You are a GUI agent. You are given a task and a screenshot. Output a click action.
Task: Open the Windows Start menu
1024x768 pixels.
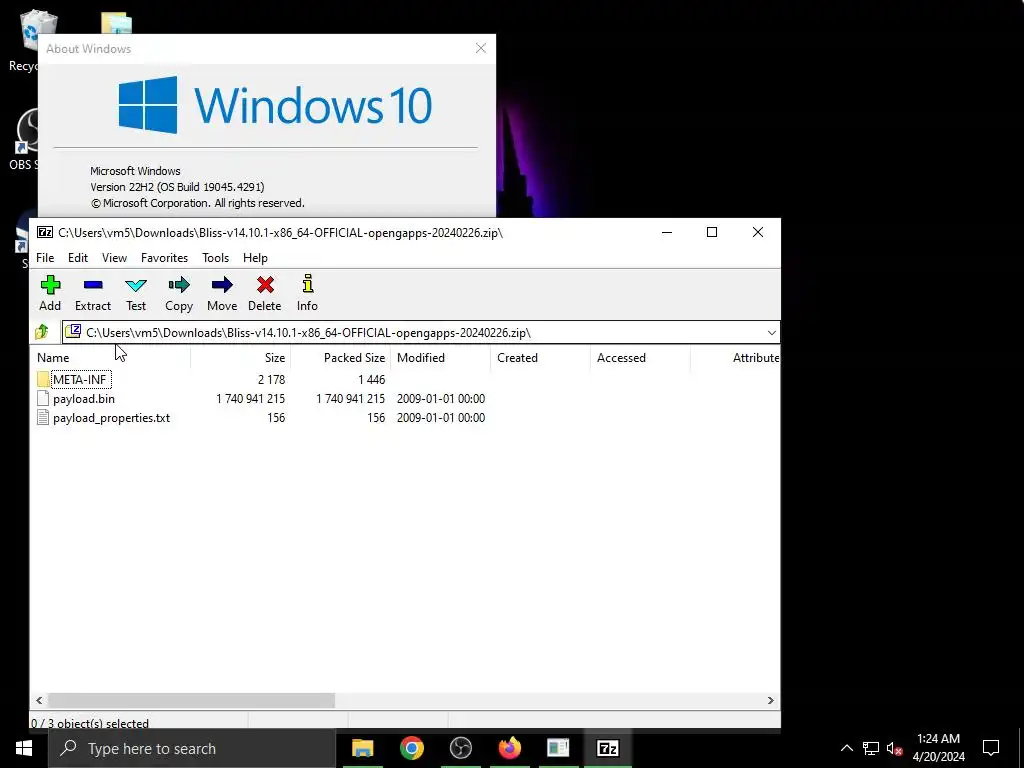(x=24, y=748)
